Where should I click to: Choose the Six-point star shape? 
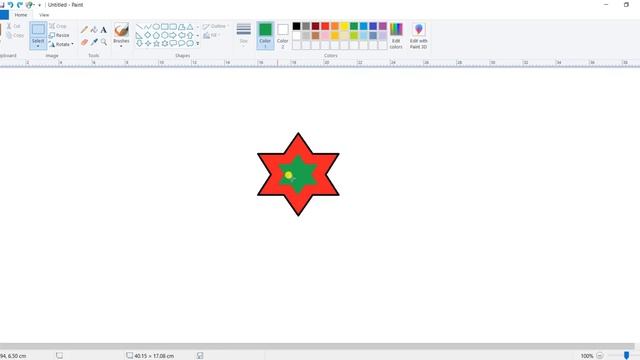tap(164, 43)
